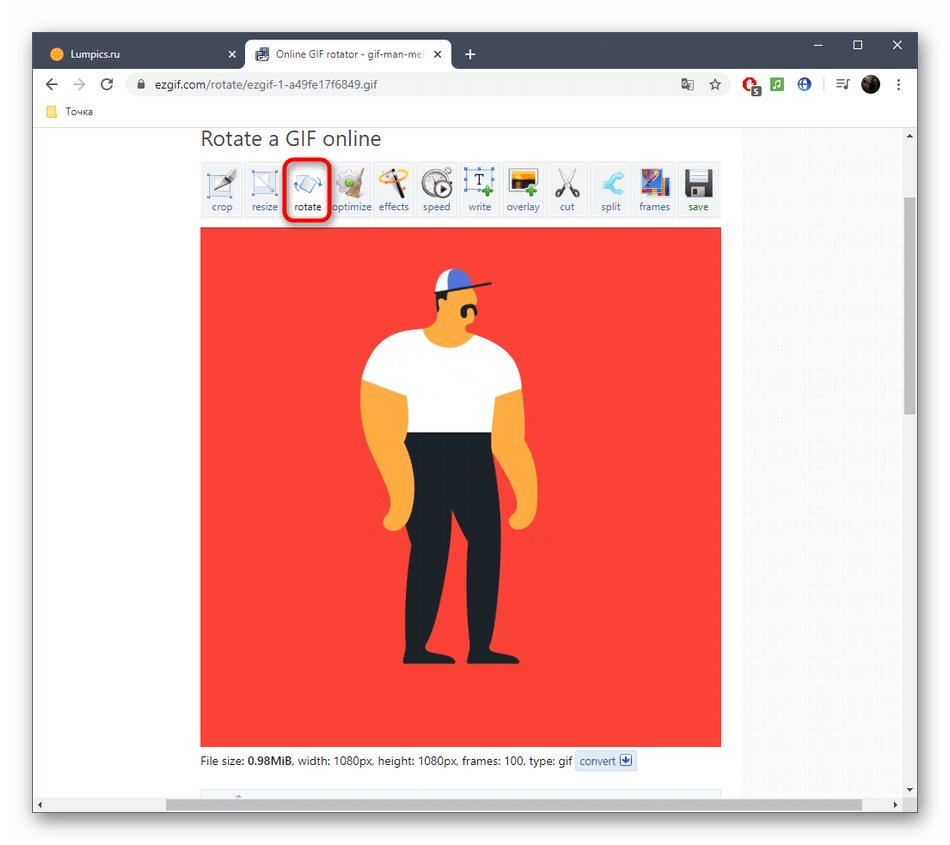
Task: View site security lock info
Action: 141,84
